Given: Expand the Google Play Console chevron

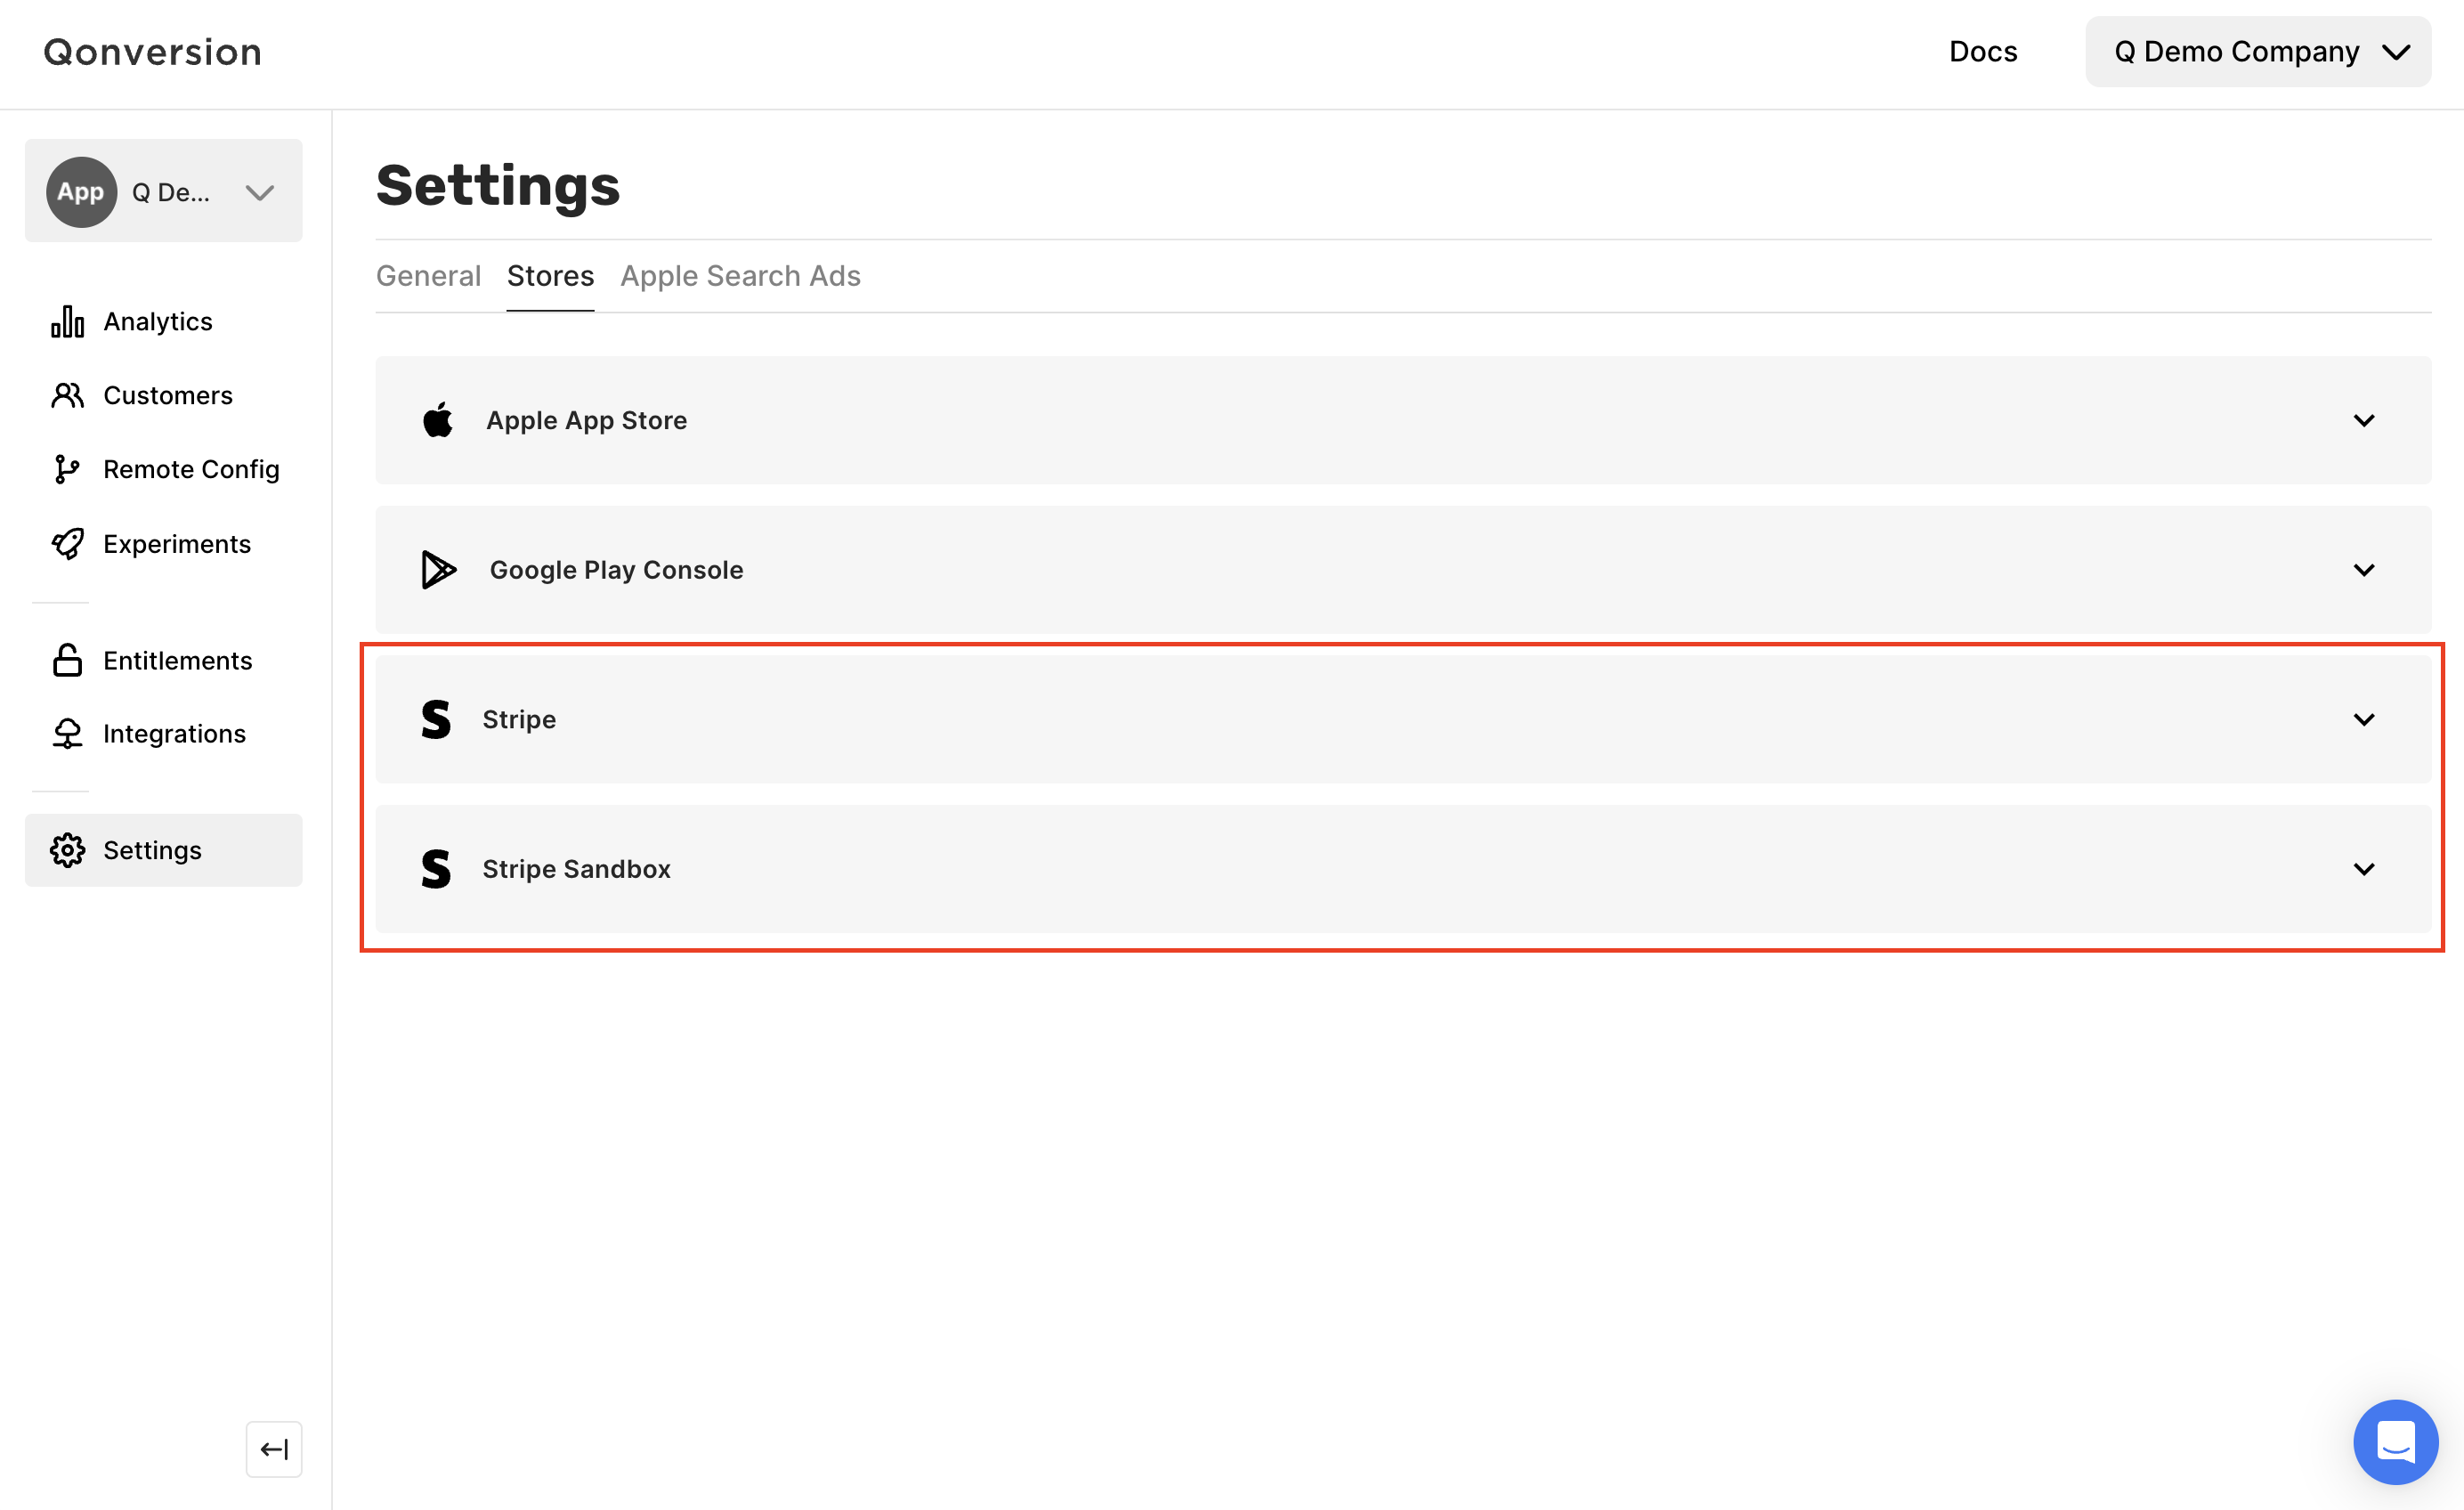Looking at the screenshot, I should (2364, 571).
